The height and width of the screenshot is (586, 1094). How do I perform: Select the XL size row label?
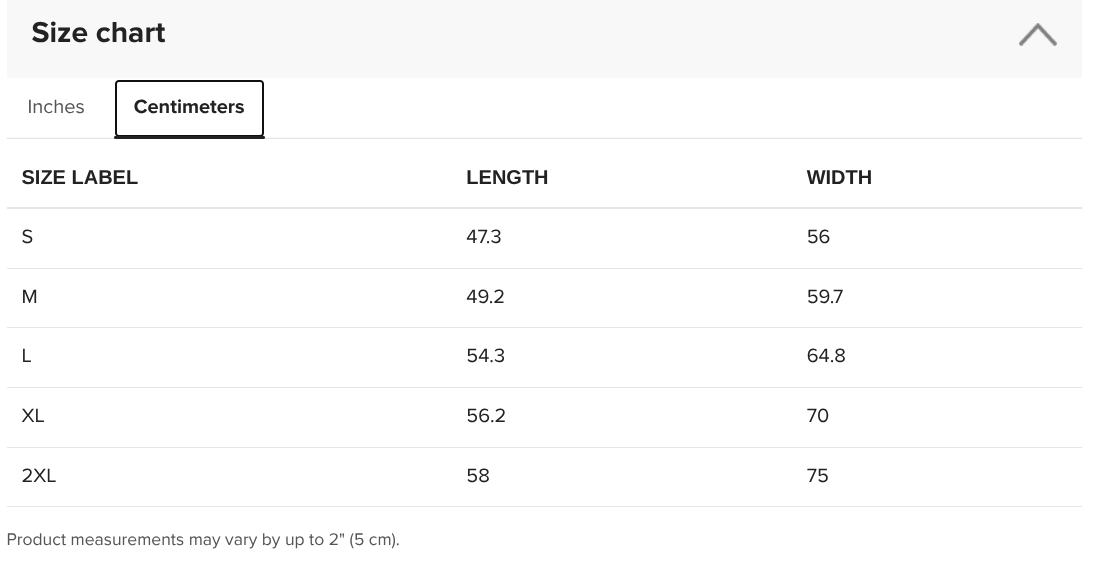[33, 416]
